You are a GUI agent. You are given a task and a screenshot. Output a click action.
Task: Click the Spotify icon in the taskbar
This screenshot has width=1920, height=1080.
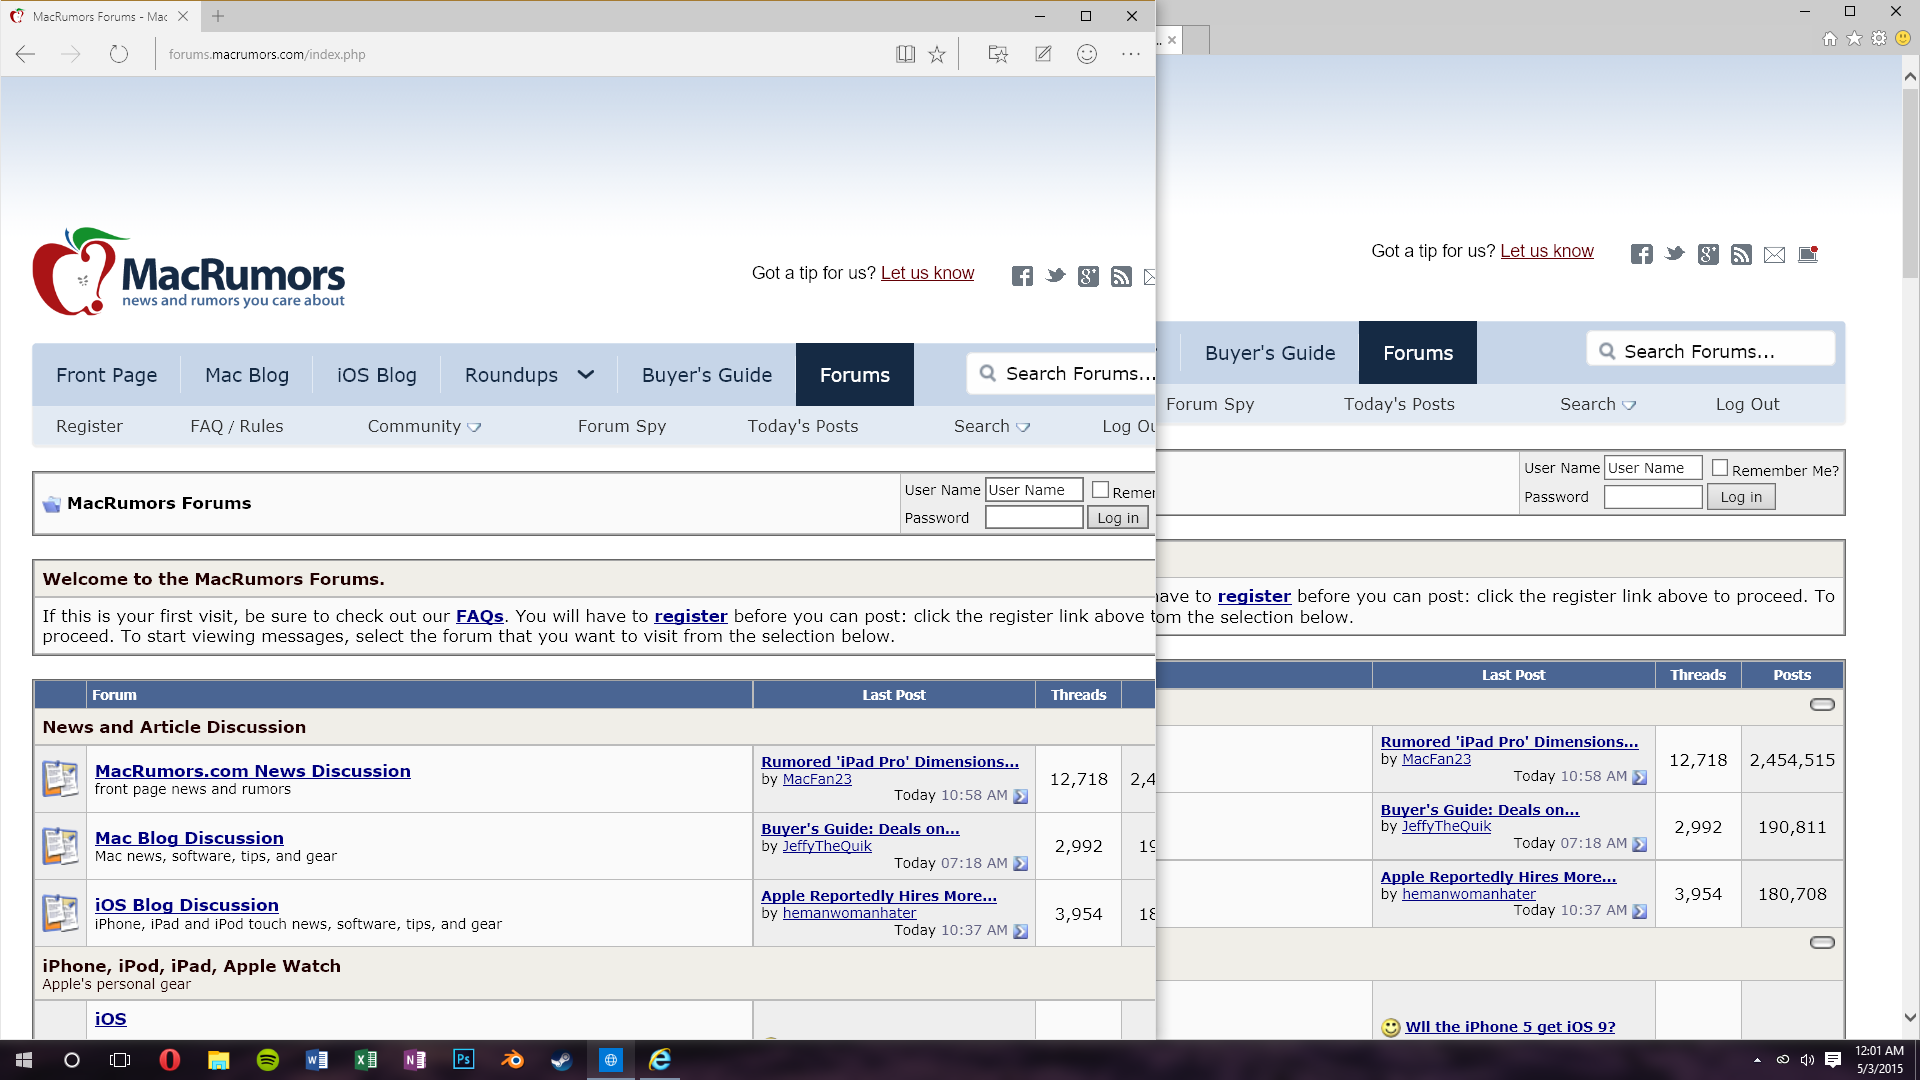pos(267,1060)
